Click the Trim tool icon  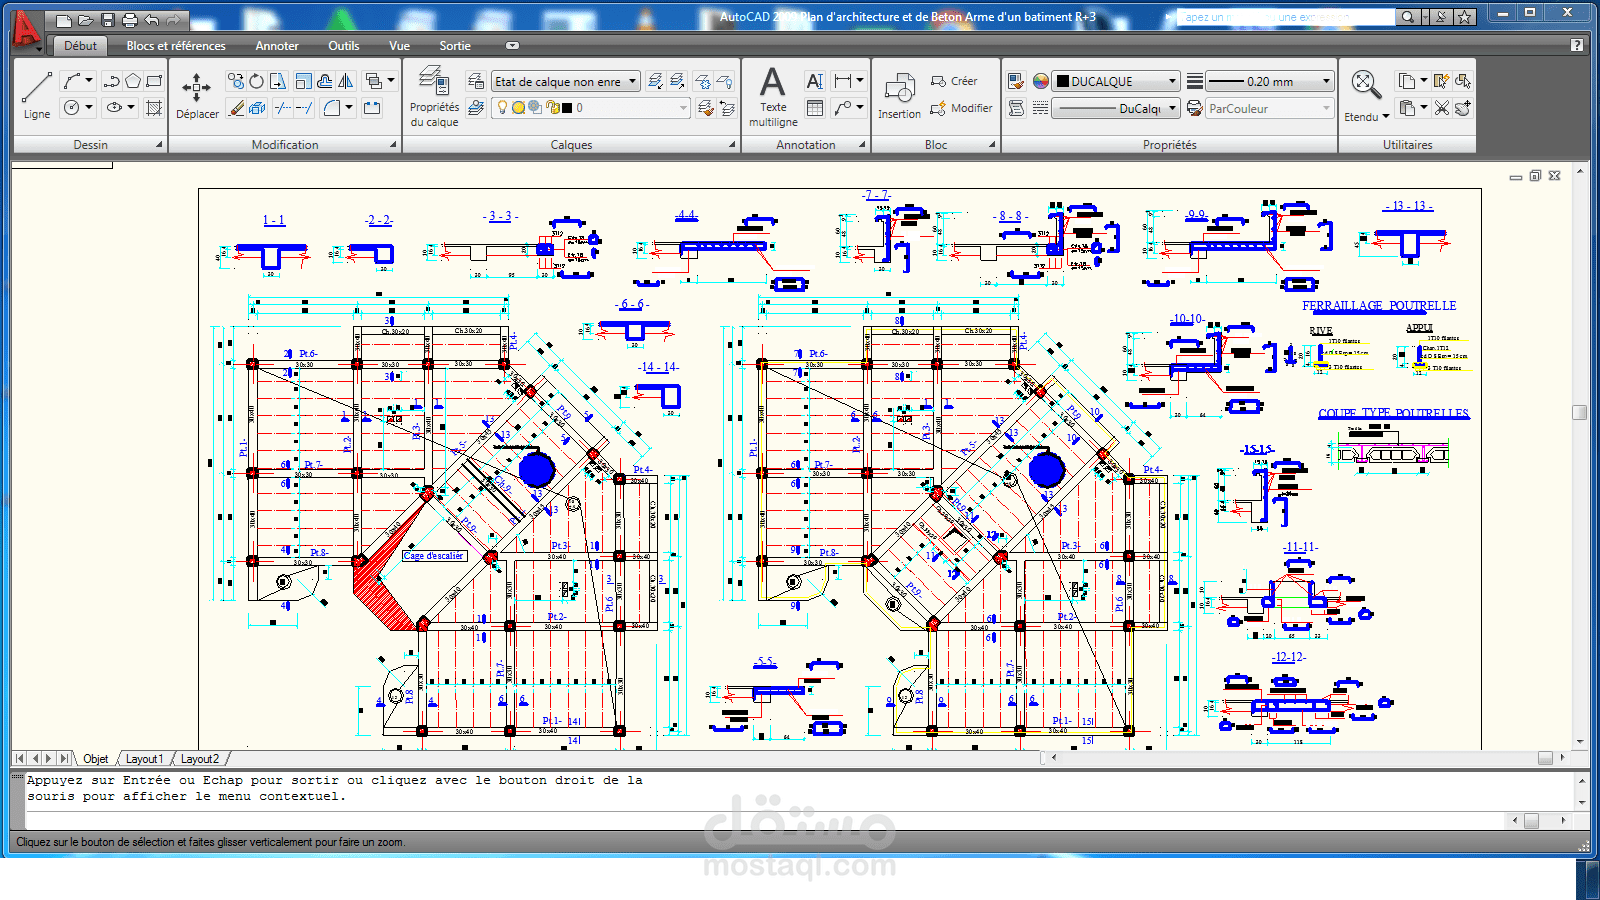click(x=282, y=108)
